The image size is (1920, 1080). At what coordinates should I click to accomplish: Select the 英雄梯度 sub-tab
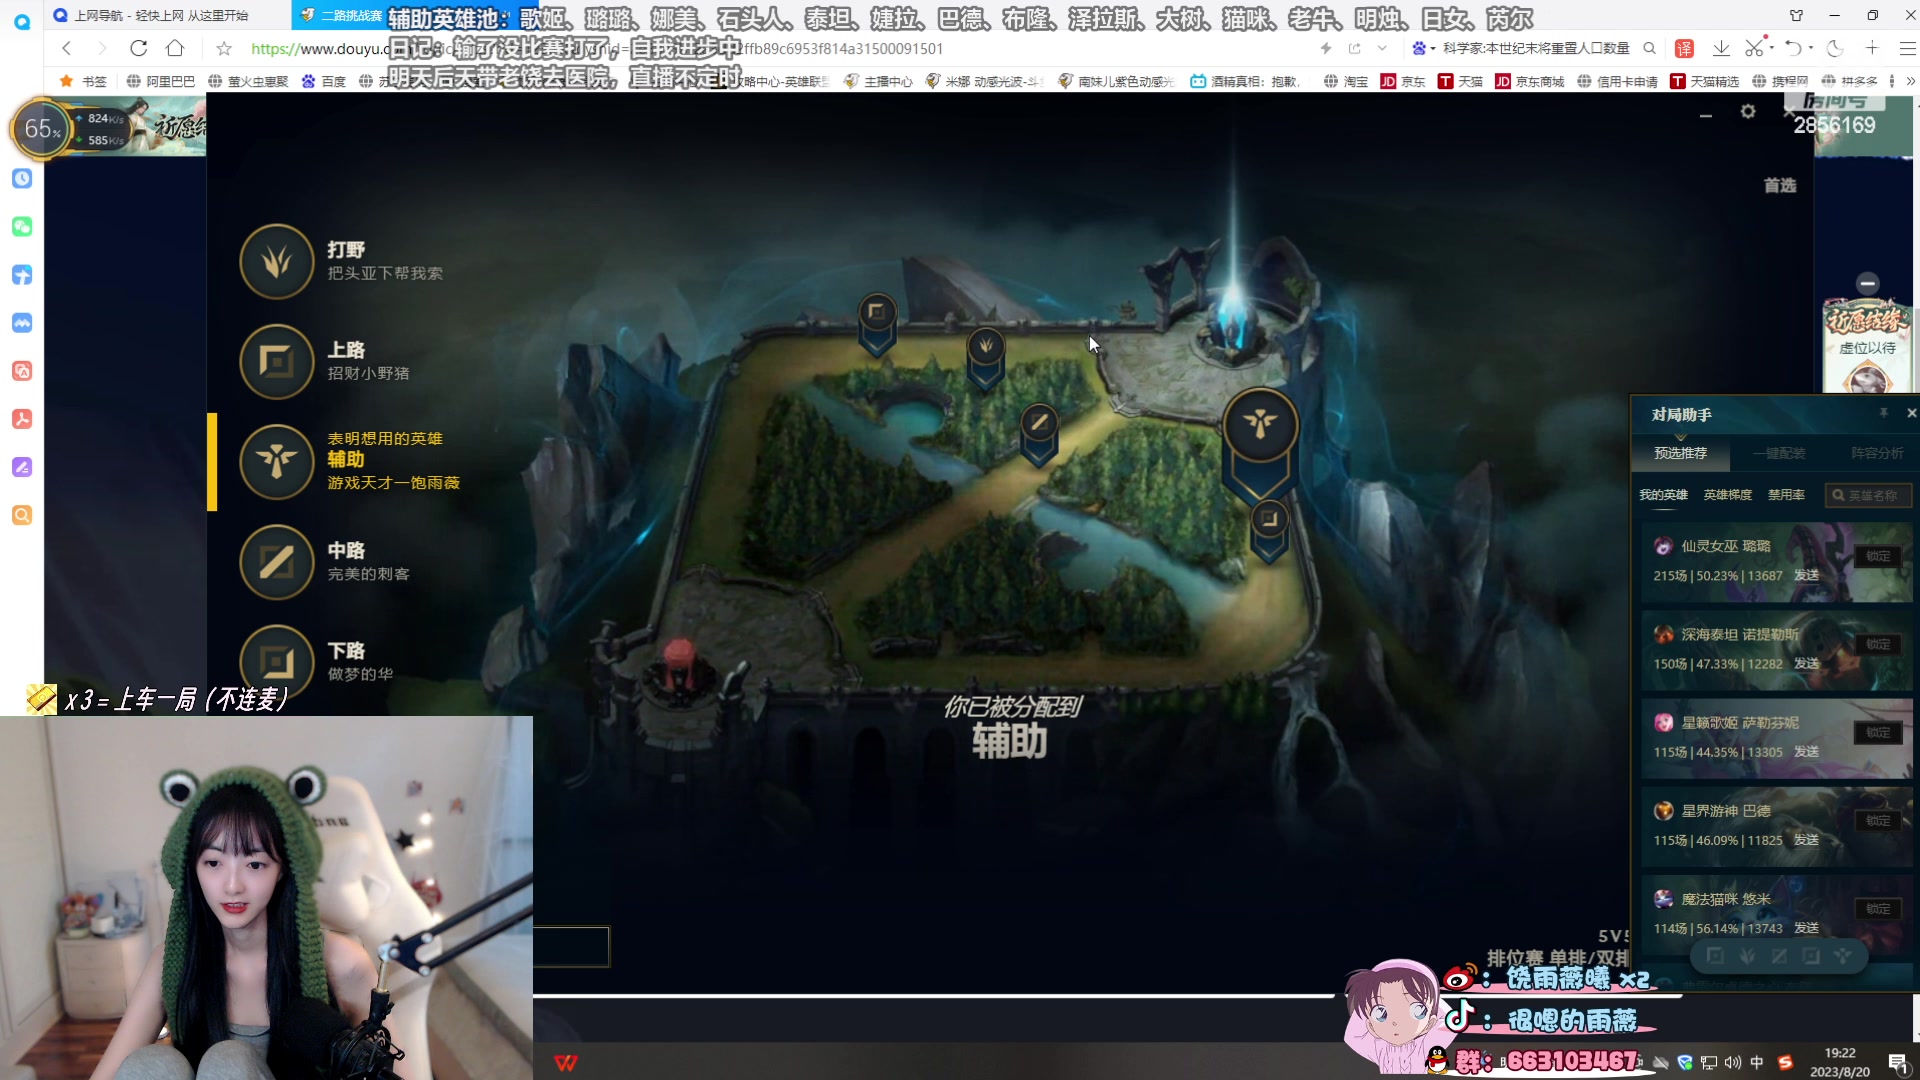tap(1728, 495)
